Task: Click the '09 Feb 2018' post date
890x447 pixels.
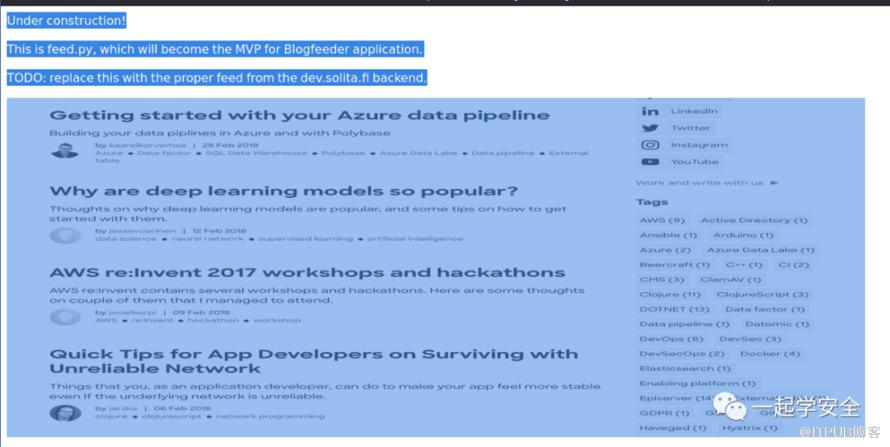Action: click(x=201, y=312)
